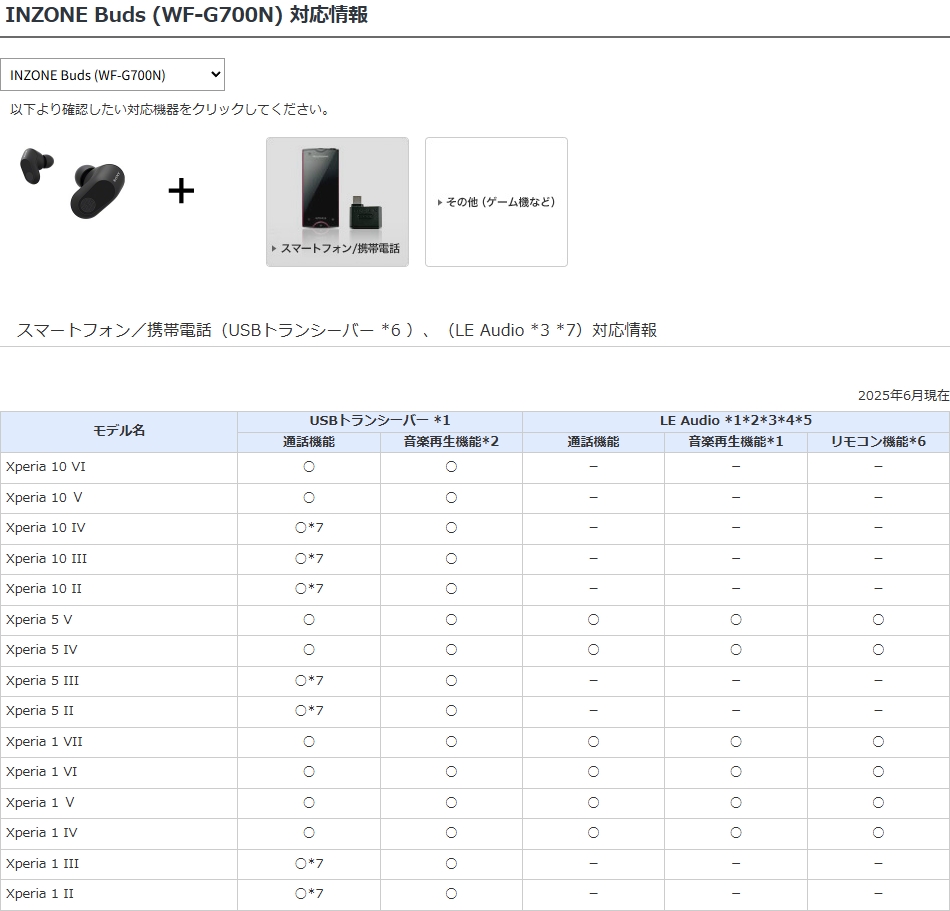The width and height of the screenshot is (950, 911).
Task: Click the 音楽再生機能*1 column header
Action: point(736,442)
